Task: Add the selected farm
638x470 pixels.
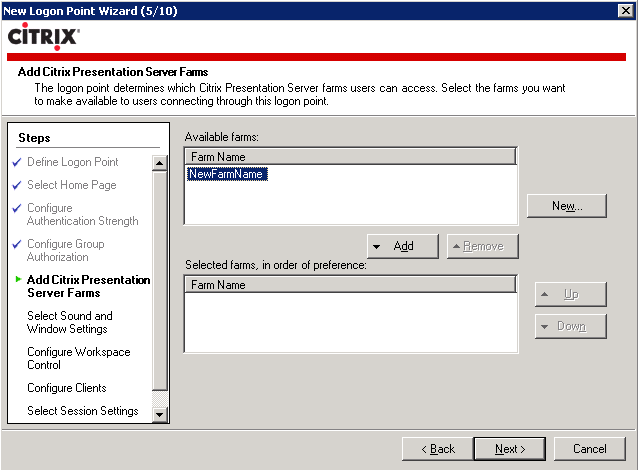Action: (x=403, y=246)
